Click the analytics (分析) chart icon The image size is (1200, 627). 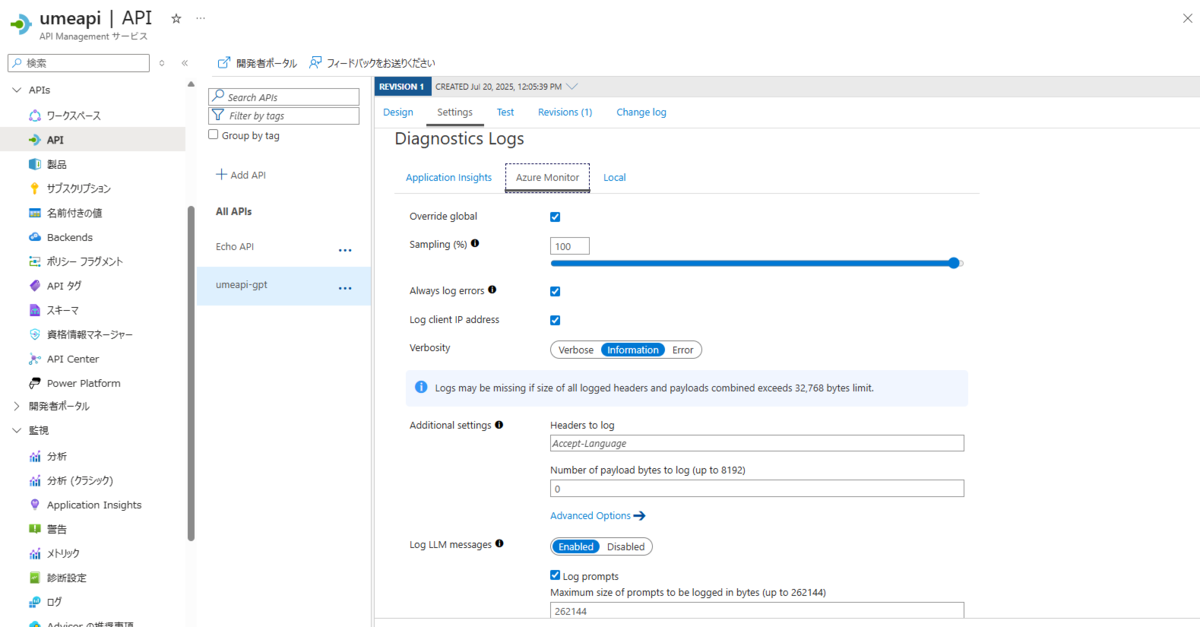point(35,456)
